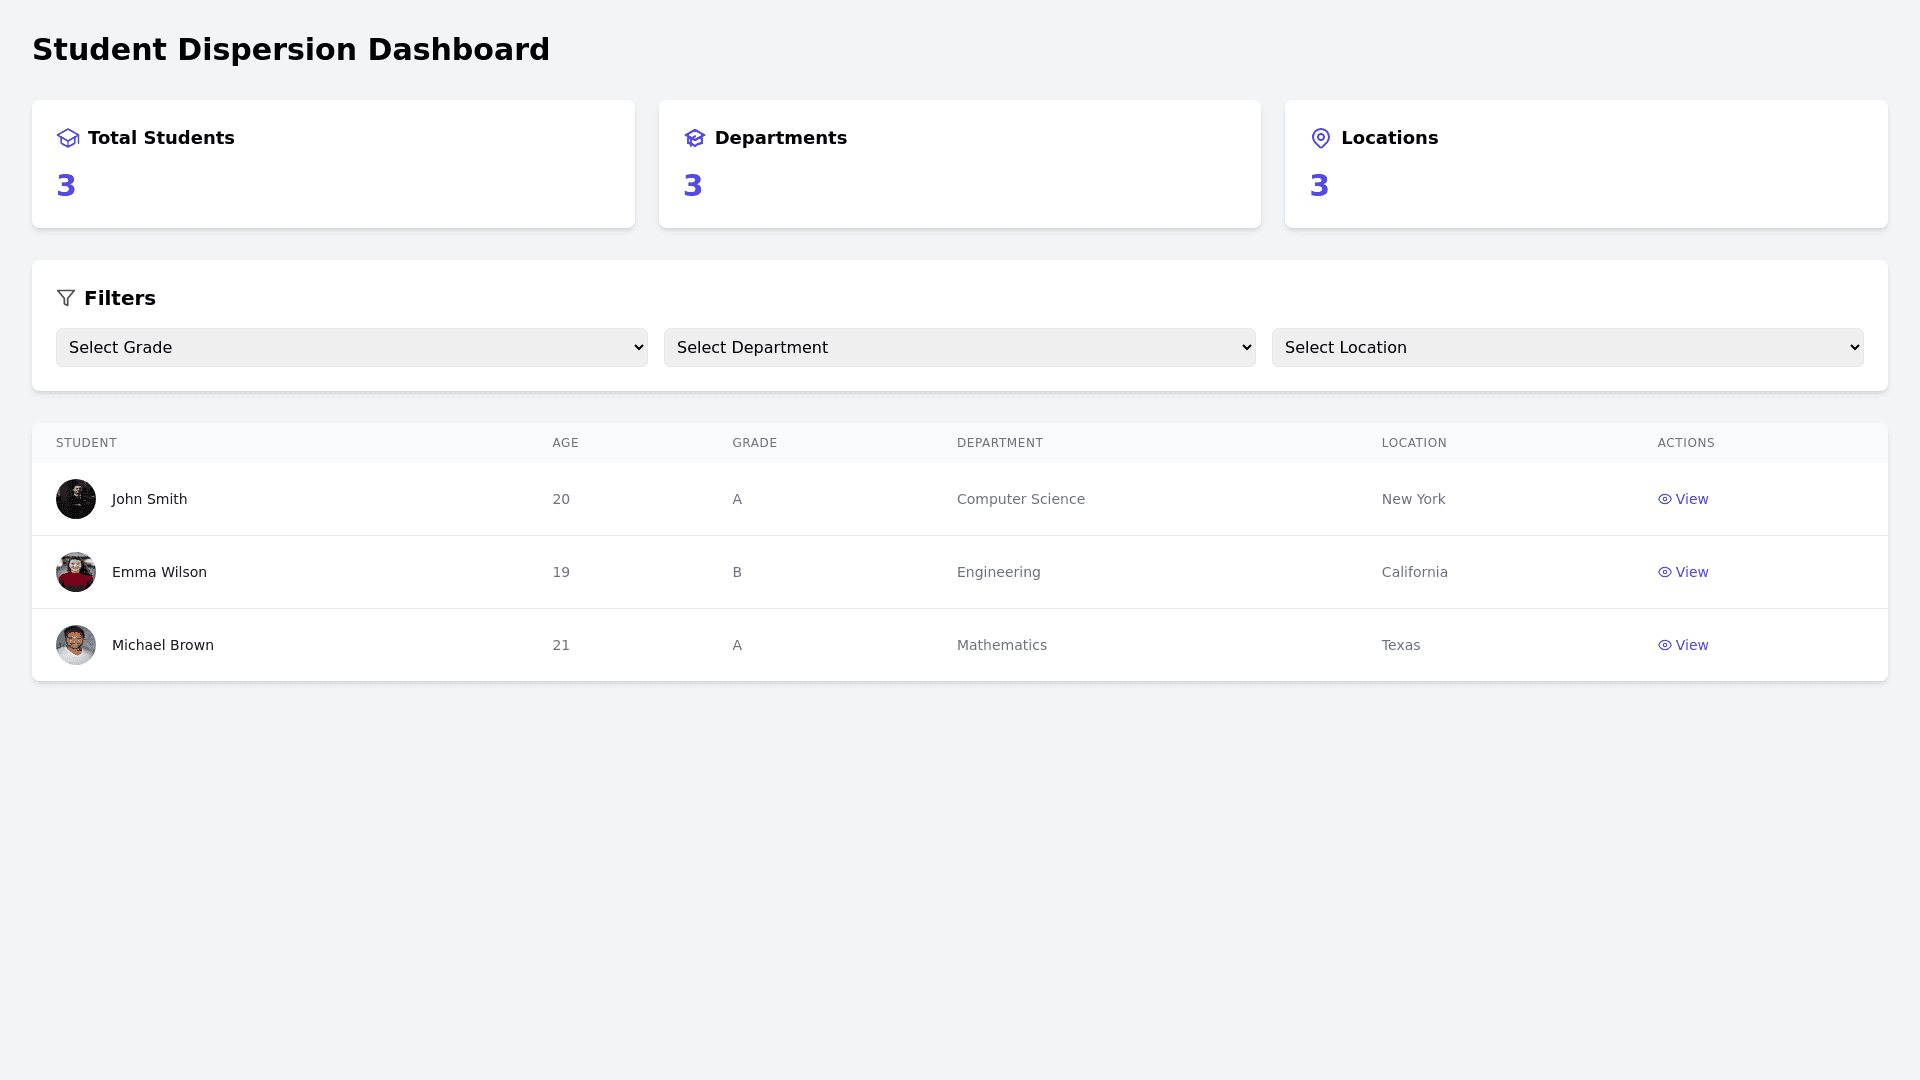Click John Smith's avatar photo
The image size is (1920, 1080).
(76, 499)
